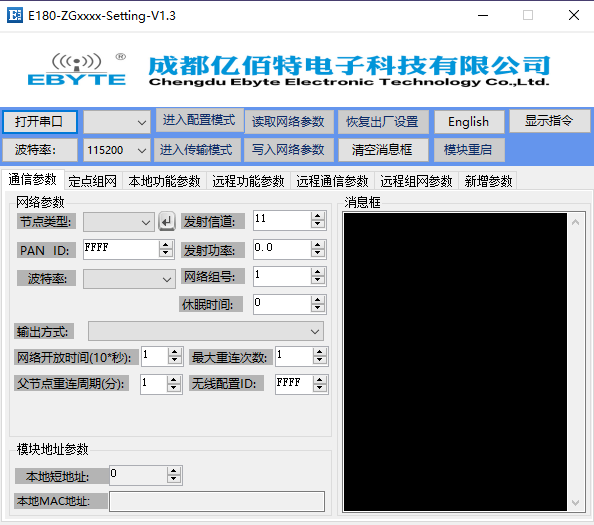The width and height of the screenshot is (594, 525).
Task: Select the 通信参数 tab
Action: [33, 180]
